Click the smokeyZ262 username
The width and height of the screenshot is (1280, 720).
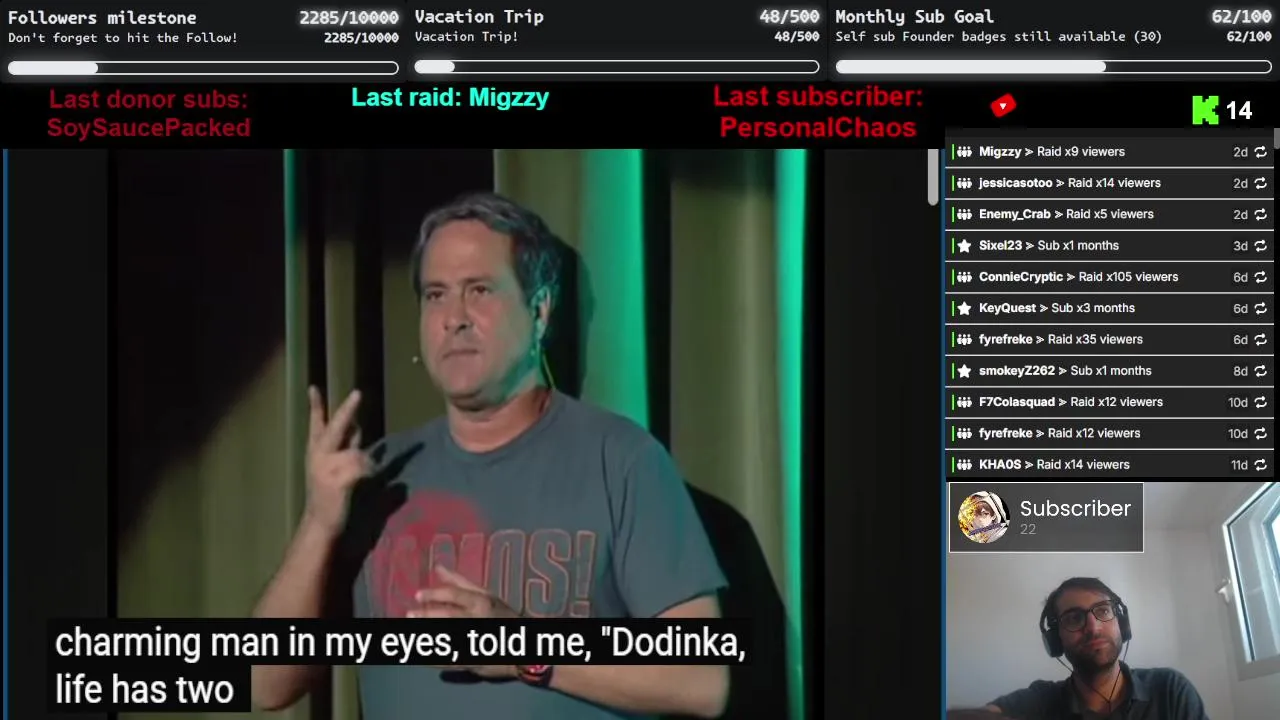point(1017,371)
